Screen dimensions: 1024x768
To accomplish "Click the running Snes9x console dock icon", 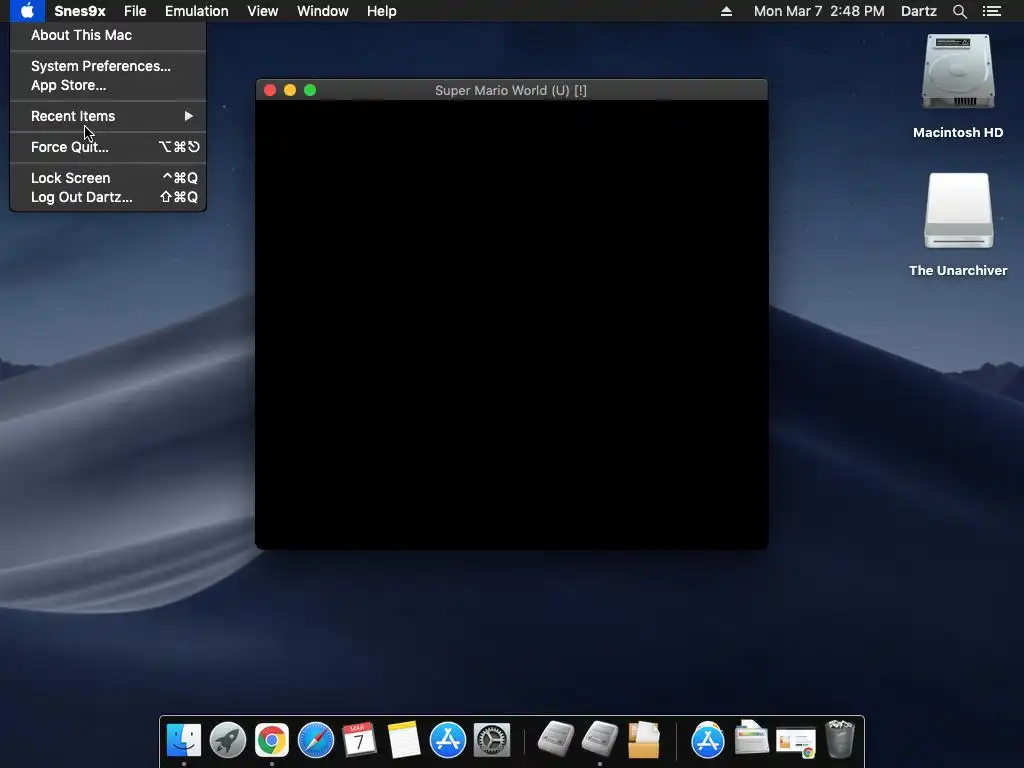I will [600, 740].
